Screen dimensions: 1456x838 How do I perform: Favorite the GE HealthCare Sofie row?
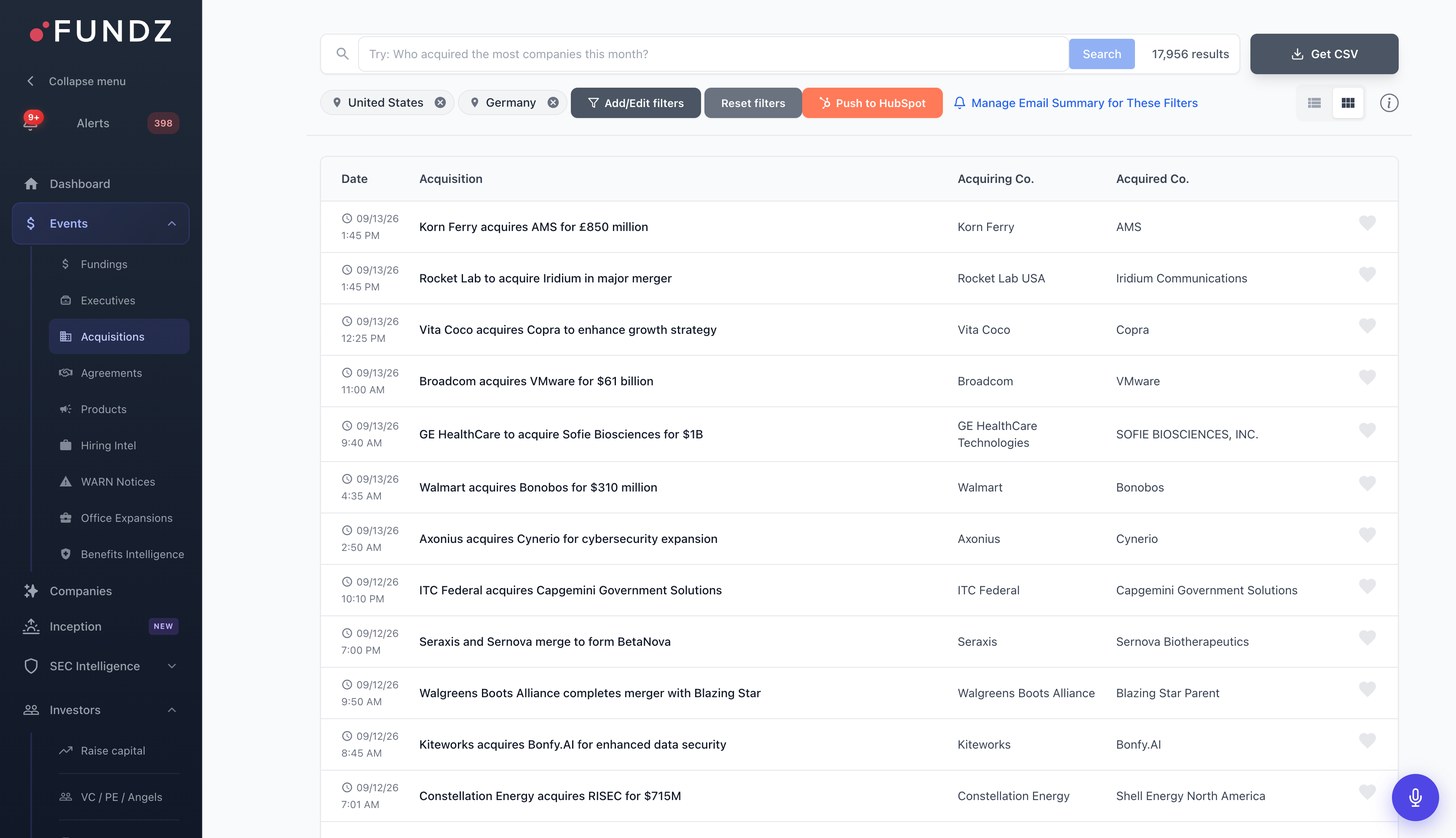[1367, 430]
